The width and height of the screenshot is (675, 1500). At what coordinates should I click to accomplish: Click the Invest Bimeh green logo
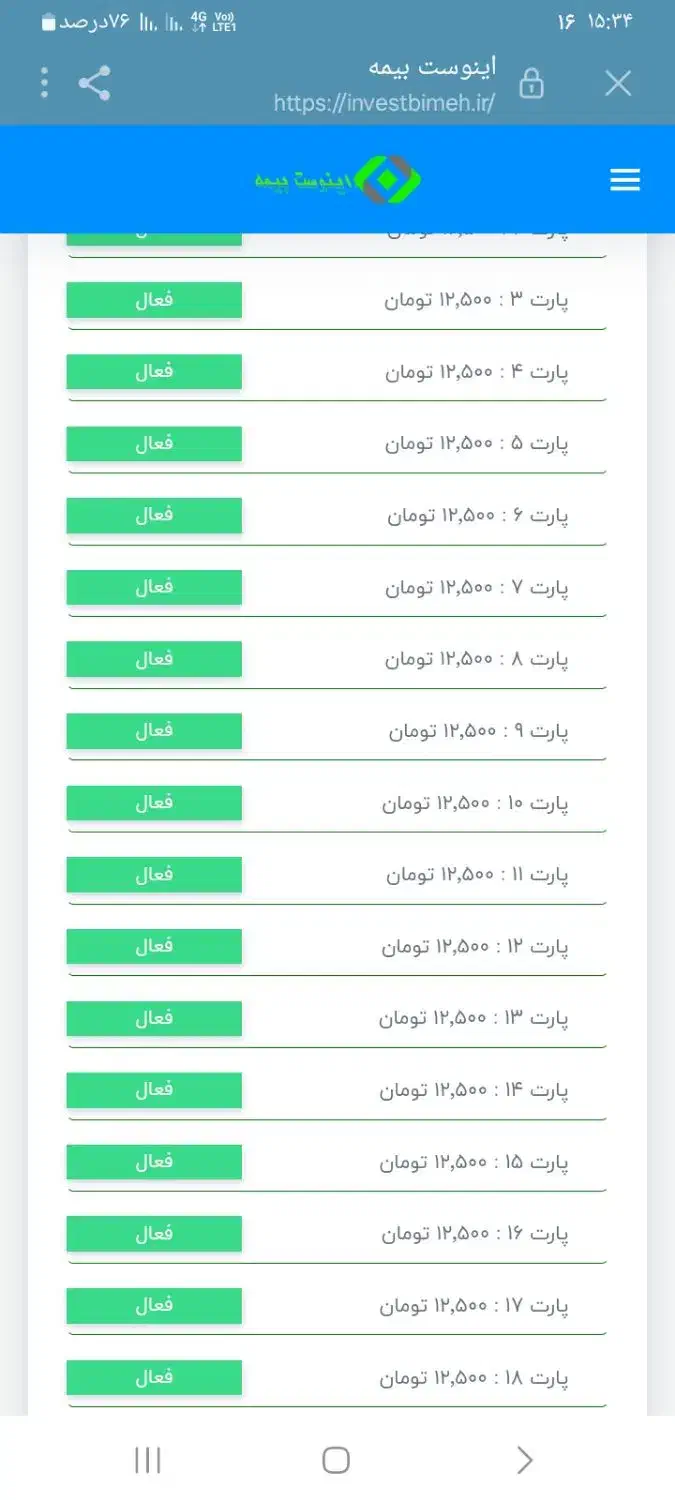pyautogui.click(x=337, y=180)
